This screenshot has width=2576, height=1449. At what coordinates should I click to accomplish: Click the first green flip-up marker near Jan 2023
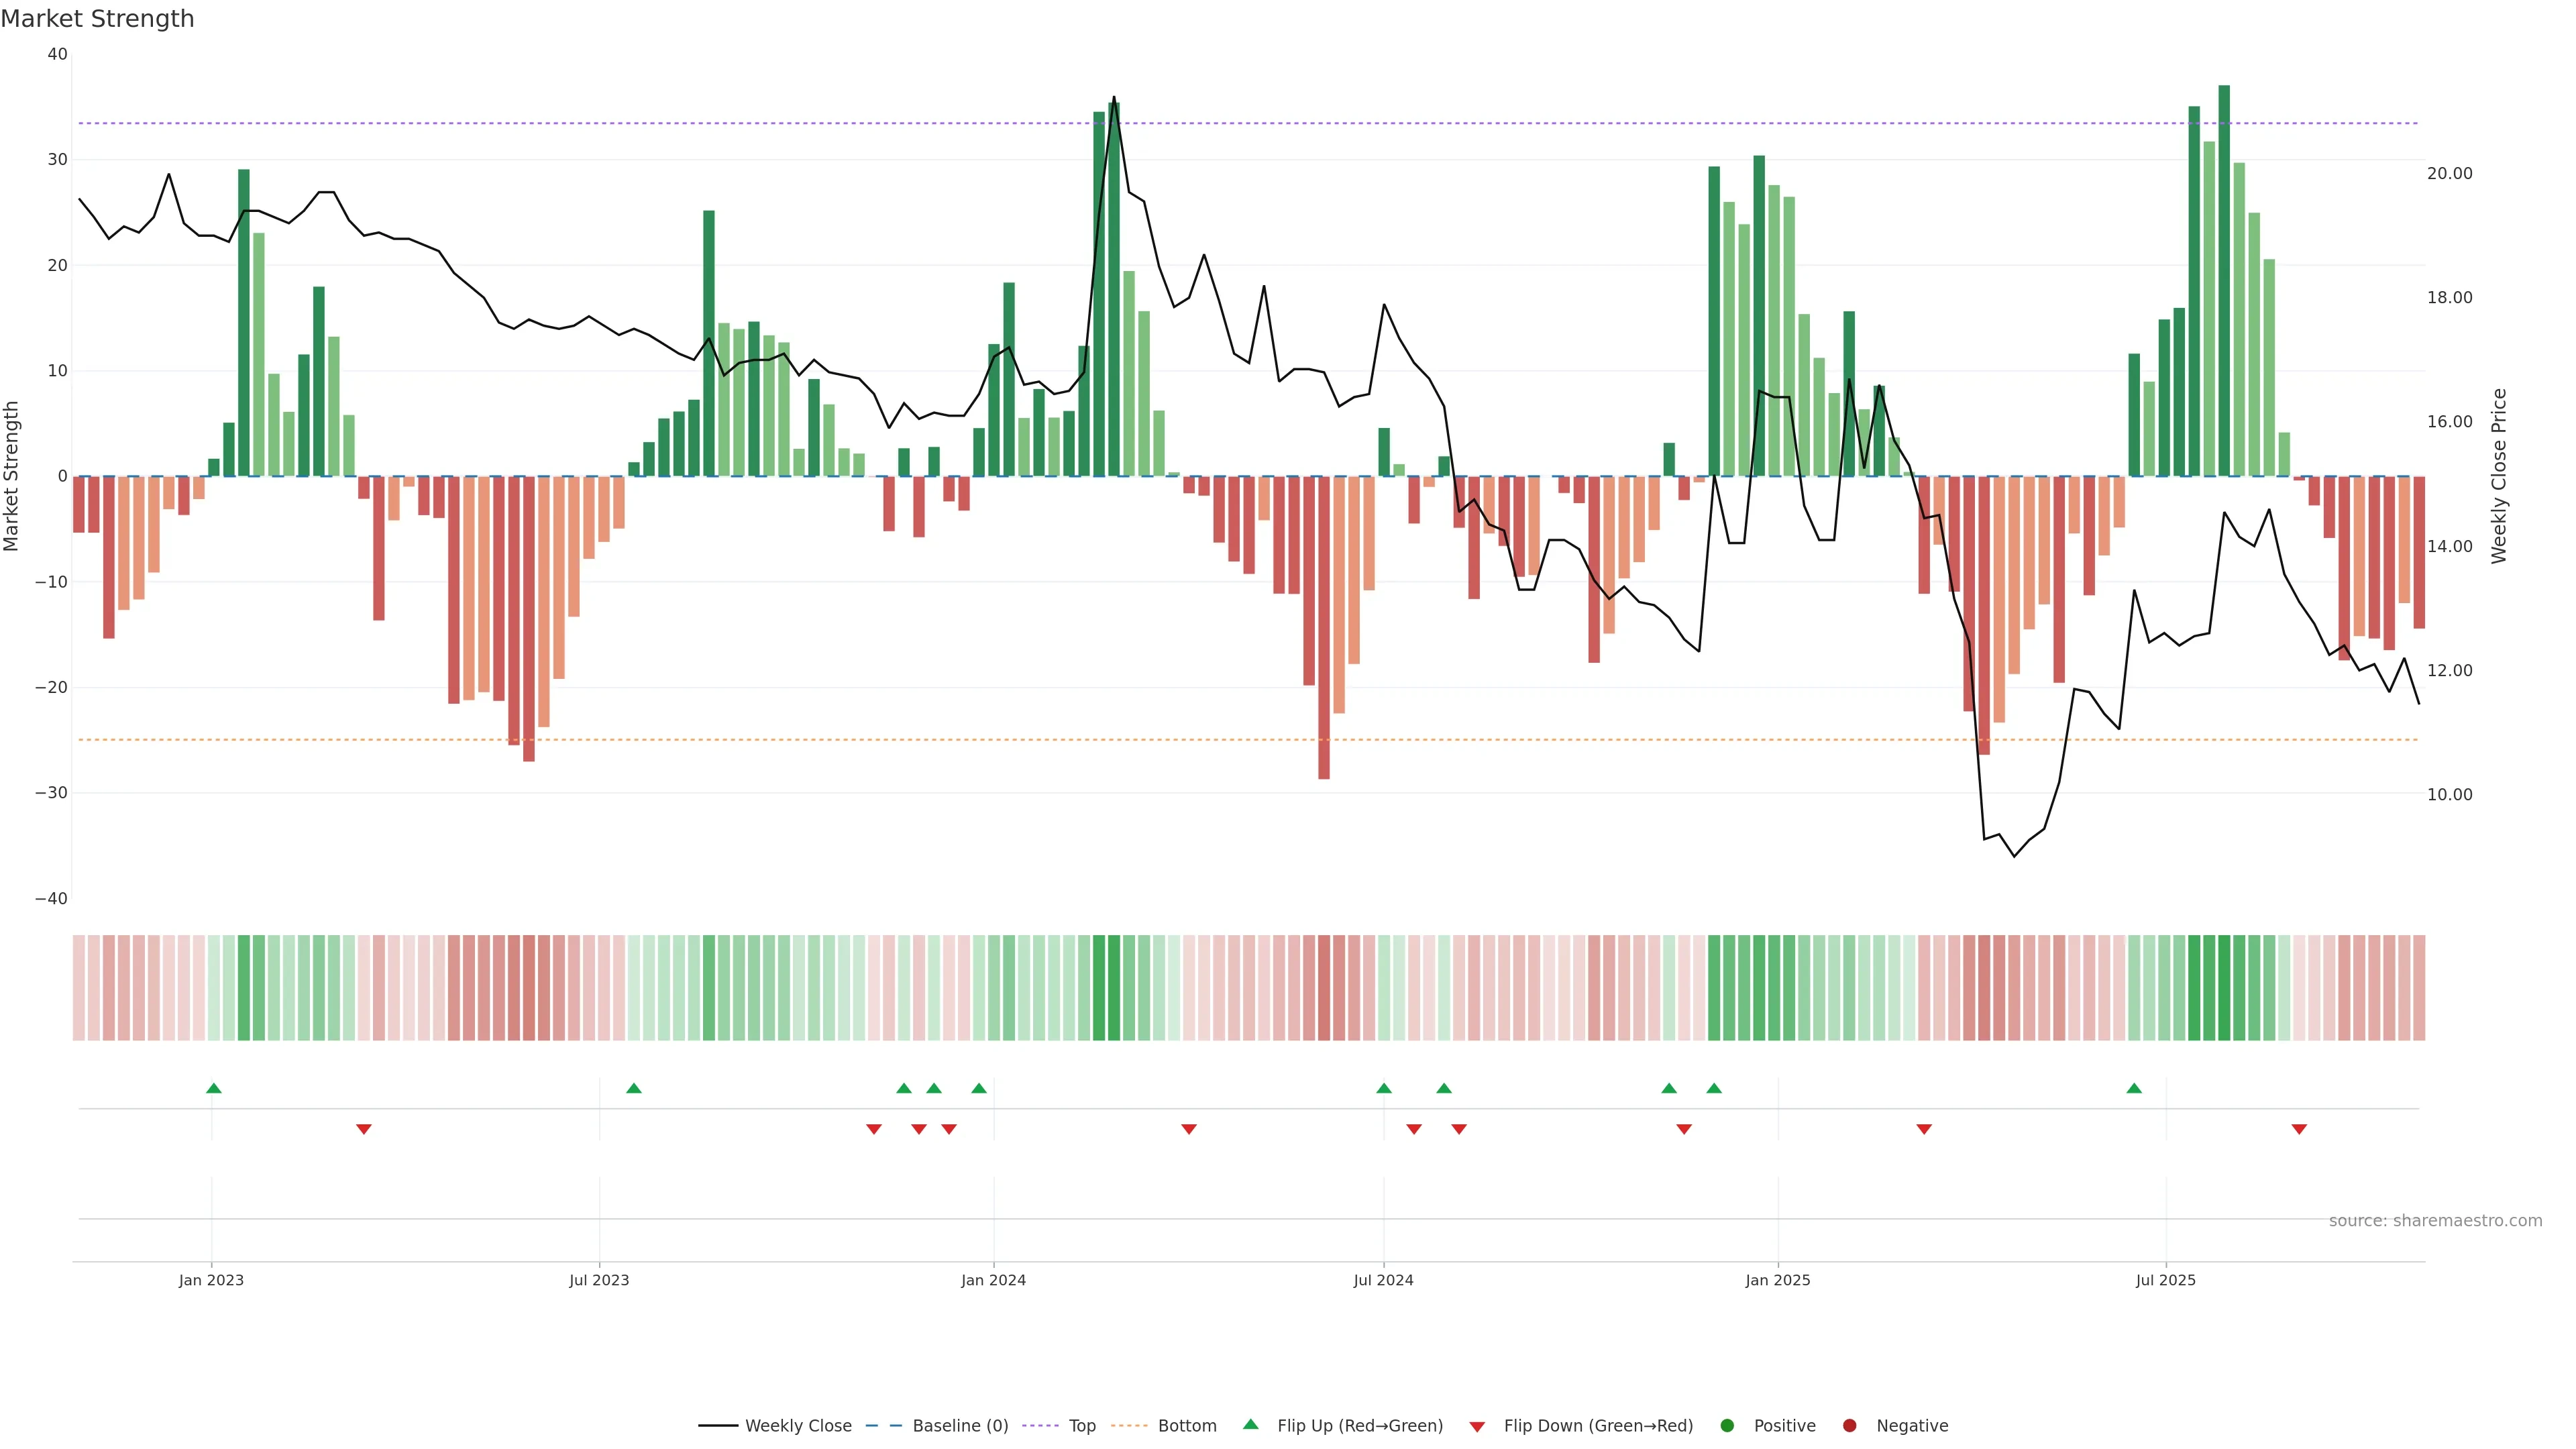pyautogui.click(x=213, y=1088)
